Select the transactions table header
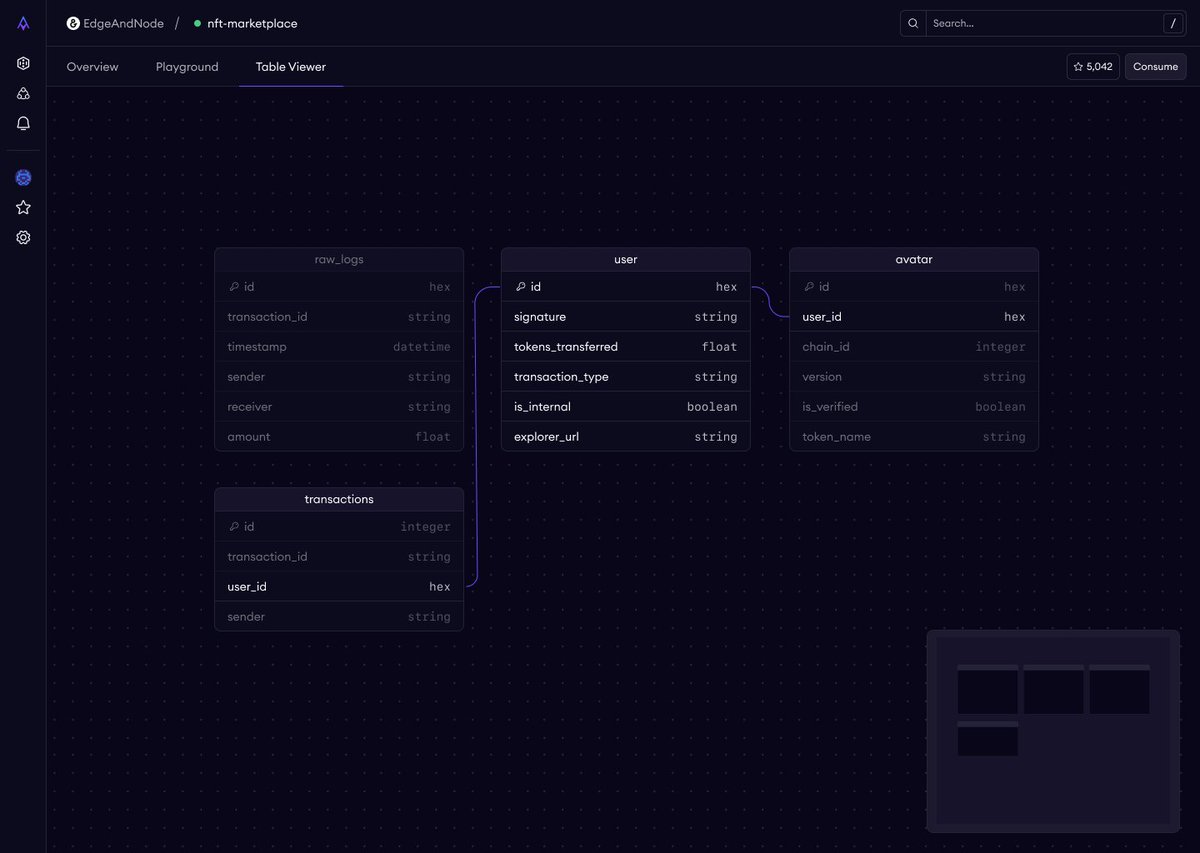 click(339, 499)
